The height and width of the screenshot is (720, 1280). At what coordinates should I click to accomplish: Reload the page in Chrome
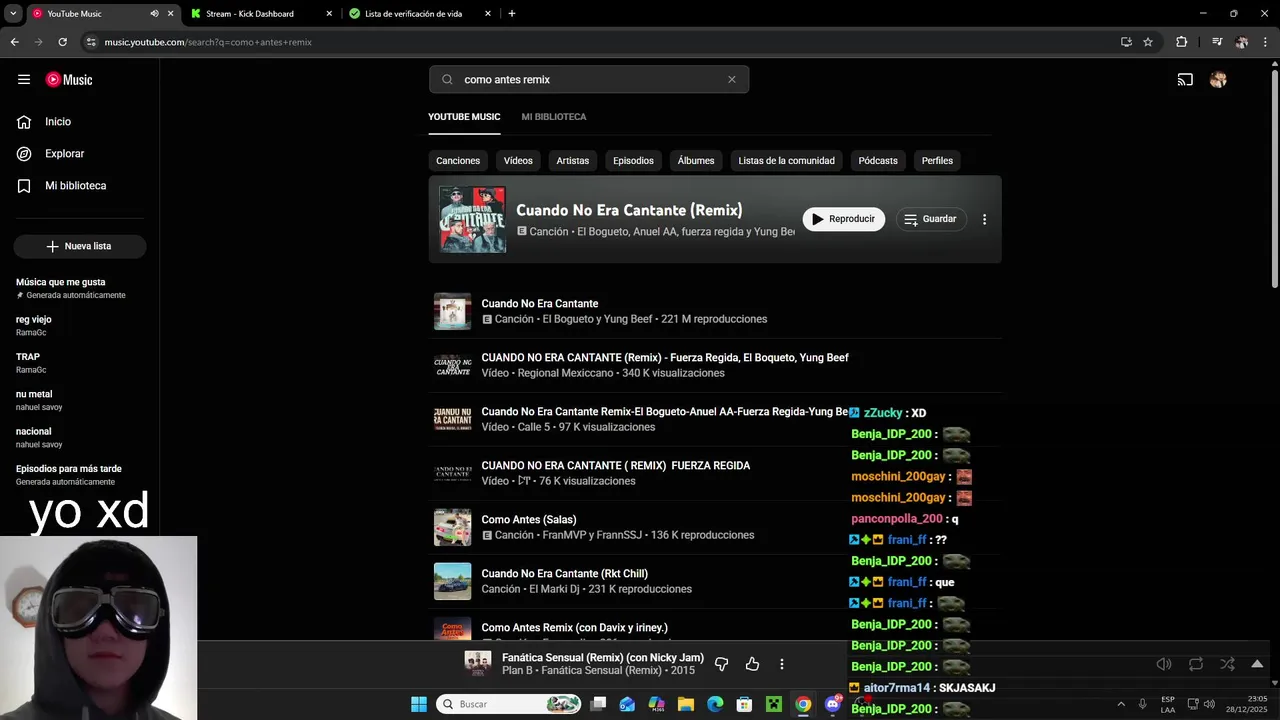pos(62,42)
